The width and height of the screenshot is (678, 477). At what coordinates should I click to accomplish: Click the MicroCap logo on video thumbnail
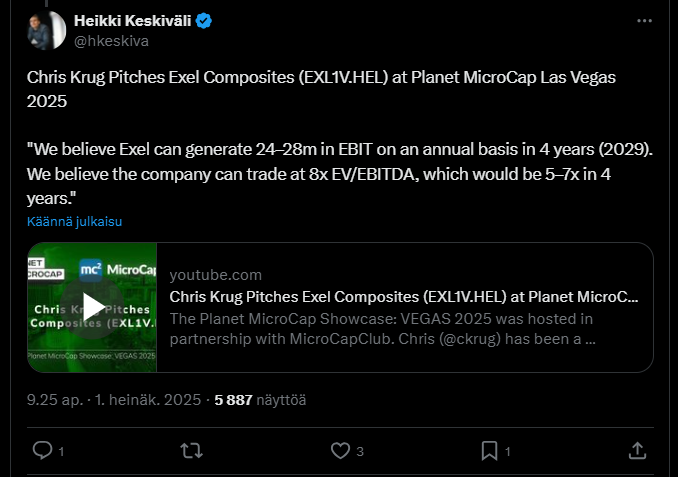(117, 269)
